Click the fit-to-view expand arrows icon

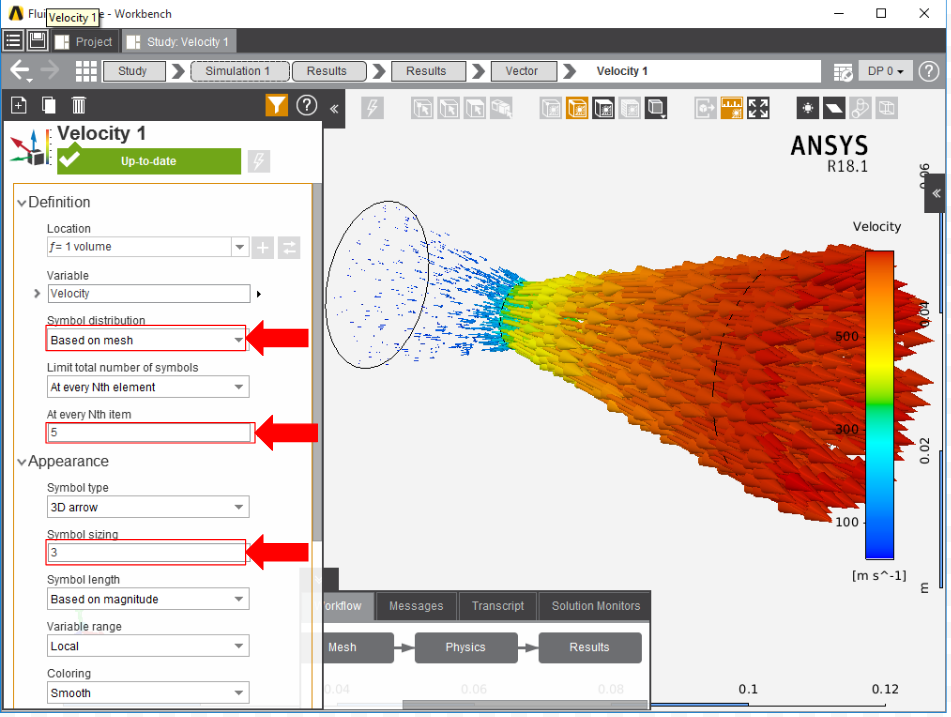[758, 109]
